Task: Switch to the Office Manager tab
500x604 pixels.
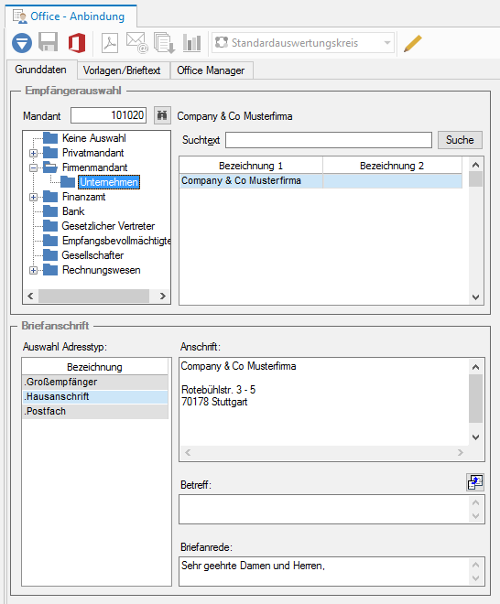Action: [211, 70]
